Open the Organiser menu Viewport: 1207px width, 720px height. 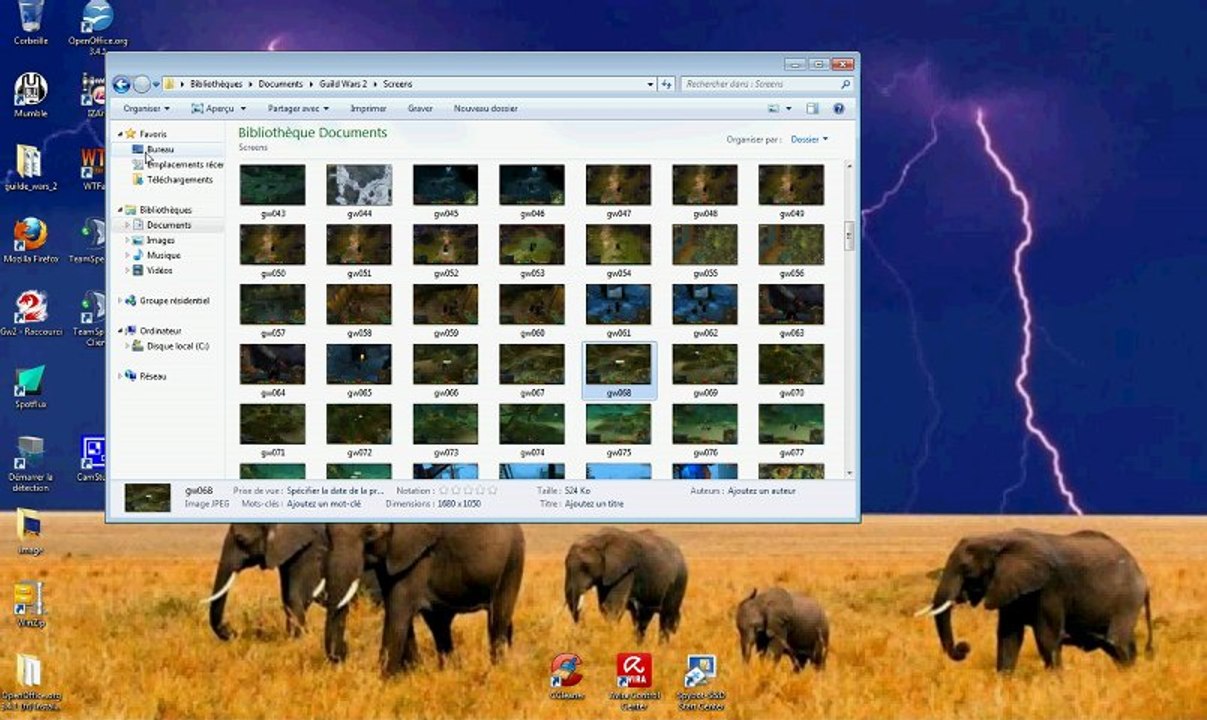point(146,108)
